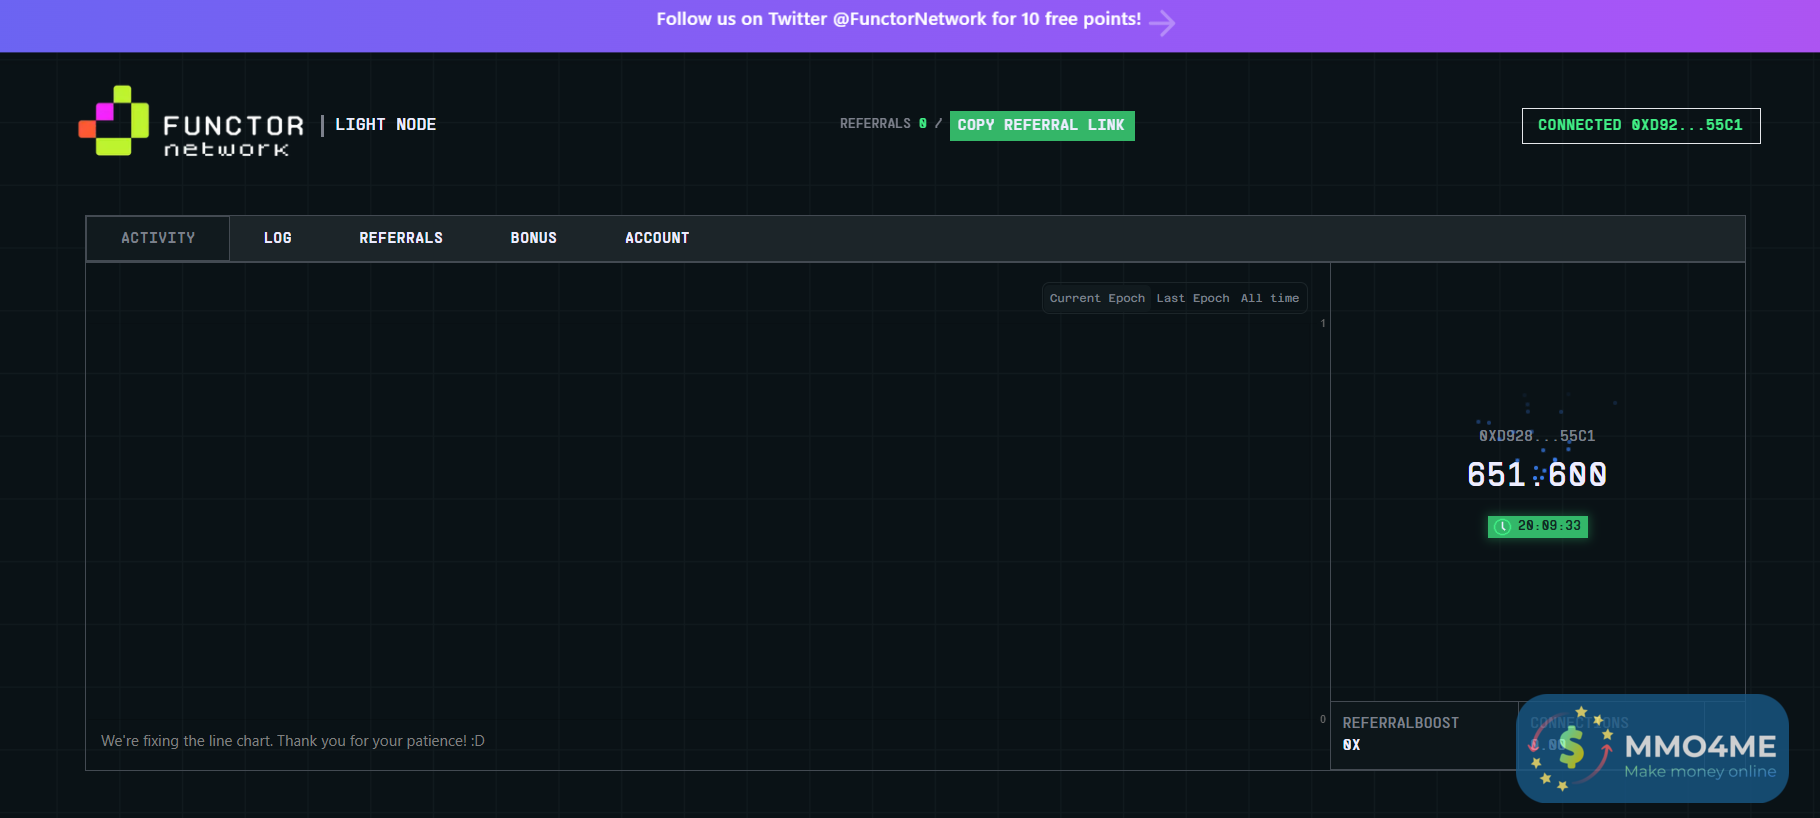Switch to the Log tab
Viewport: 1820px width, 818px height.
click(x=278, y=238)
